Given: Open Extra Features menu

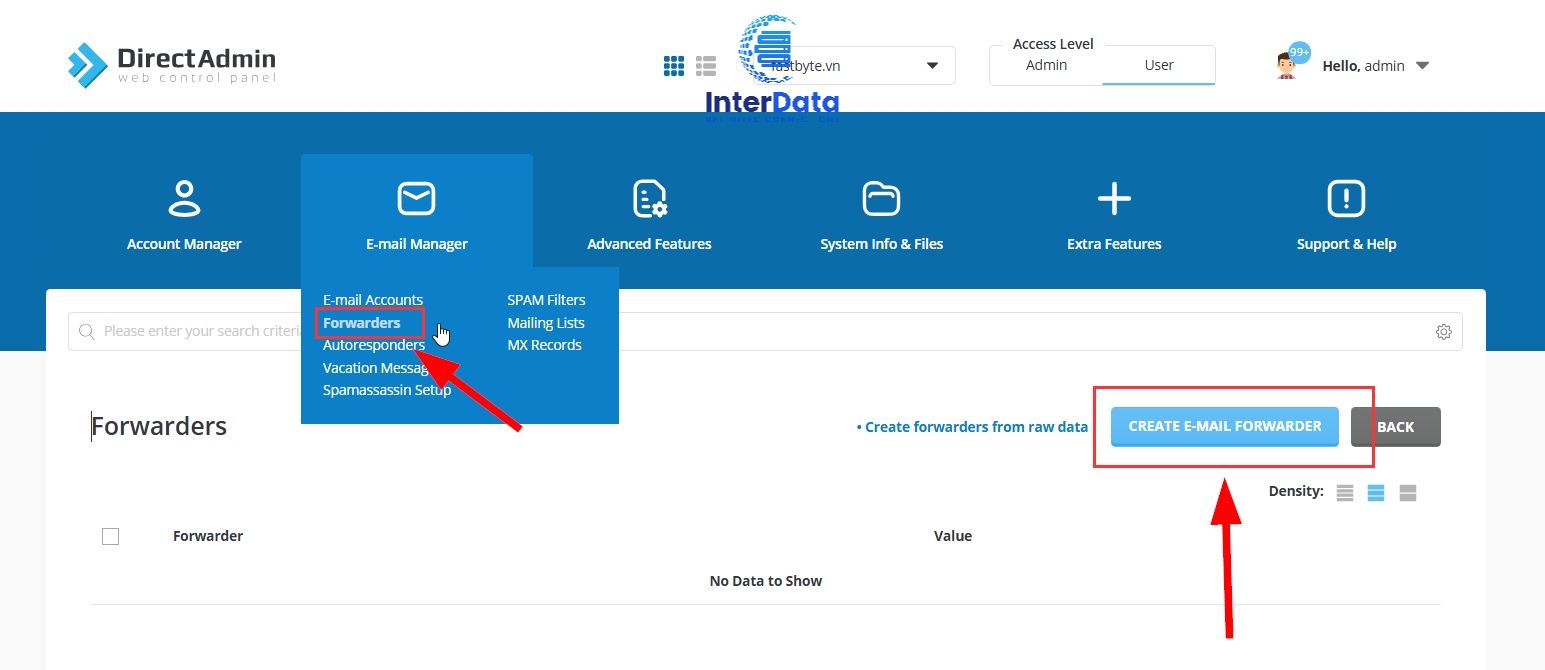Looking at the screenshot, I should click(x=1114, y=216).
